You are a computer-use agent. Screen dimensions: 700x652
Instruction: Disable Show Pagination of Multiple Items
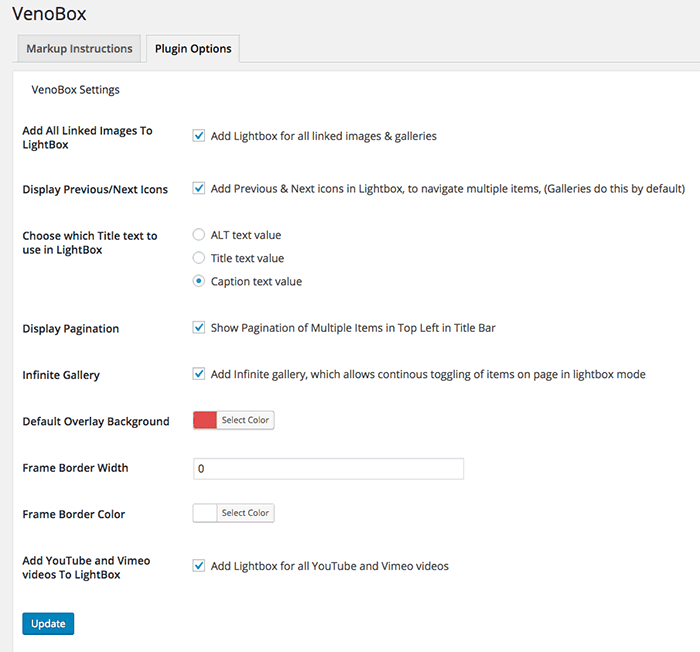pos(199,327)
